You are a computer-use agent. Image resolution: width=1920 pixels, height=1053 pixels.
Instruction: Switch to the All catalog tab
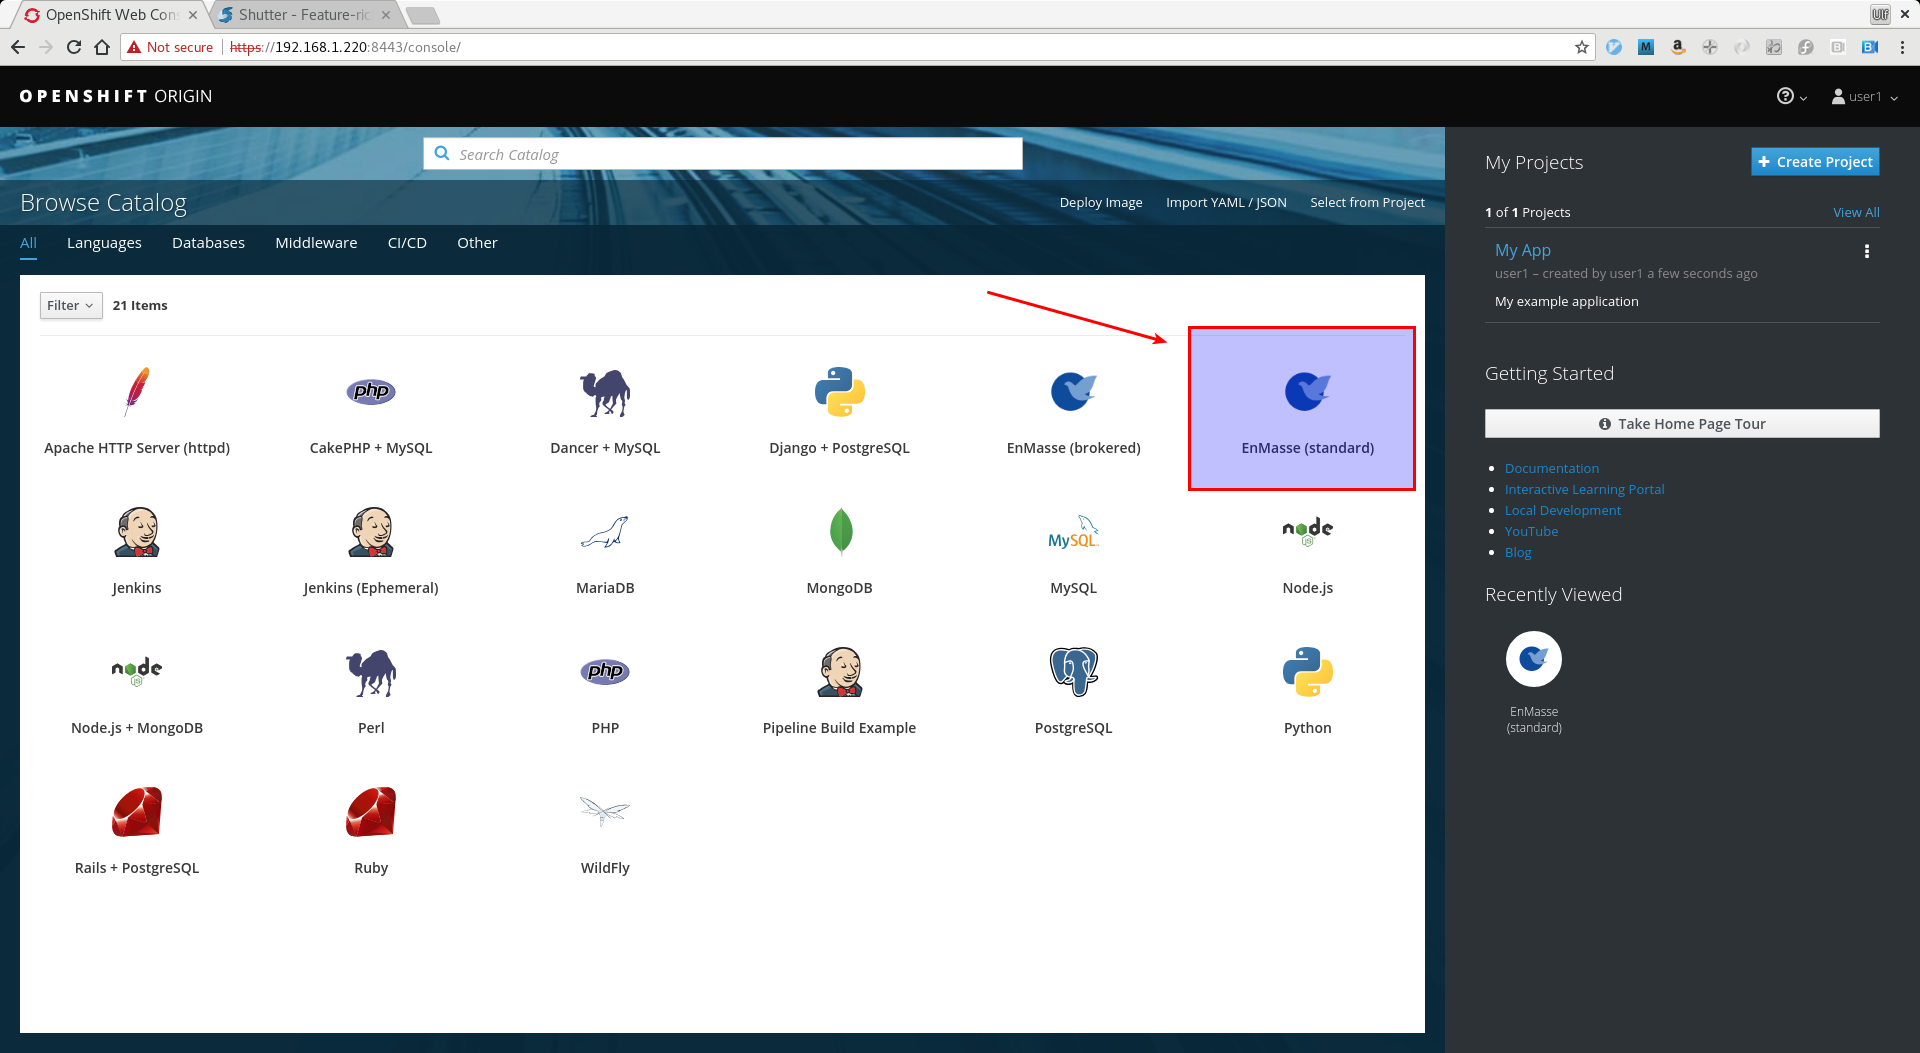pos(28,243)
